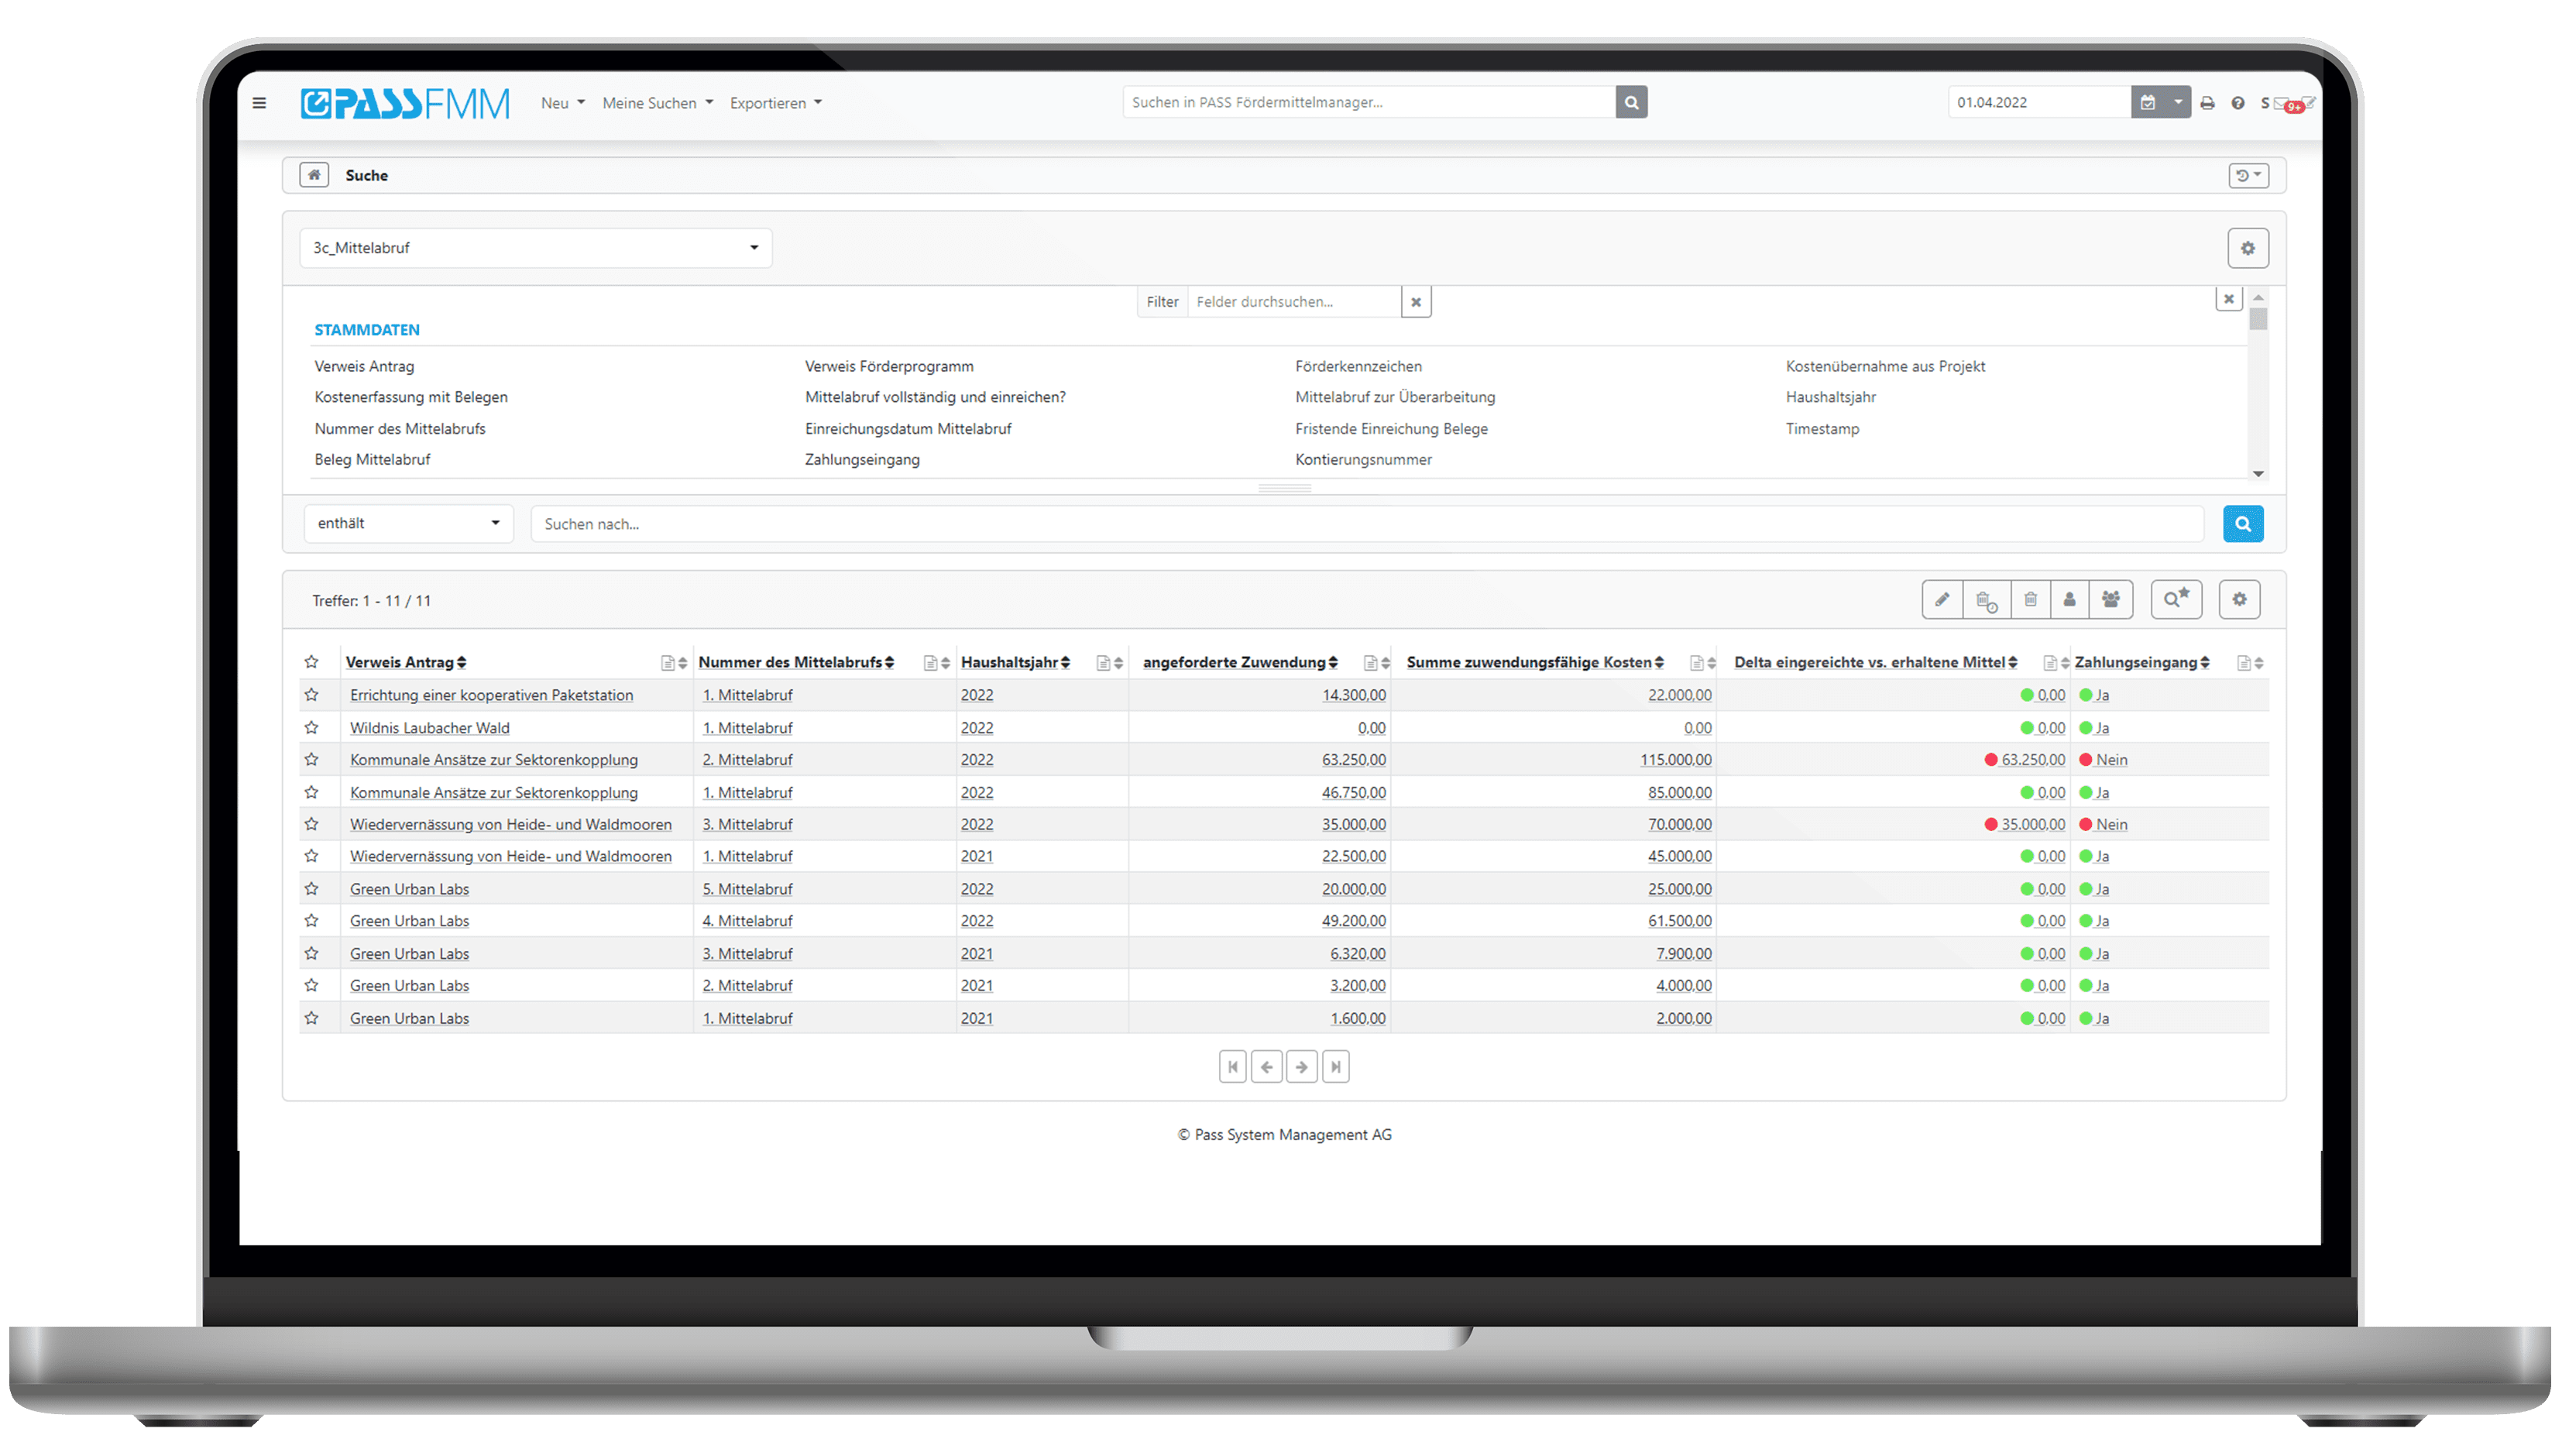Click the field panel resize handle
Image resolution: width=2569 pixels, height=1456 pixels.
tap(1284, 489)
